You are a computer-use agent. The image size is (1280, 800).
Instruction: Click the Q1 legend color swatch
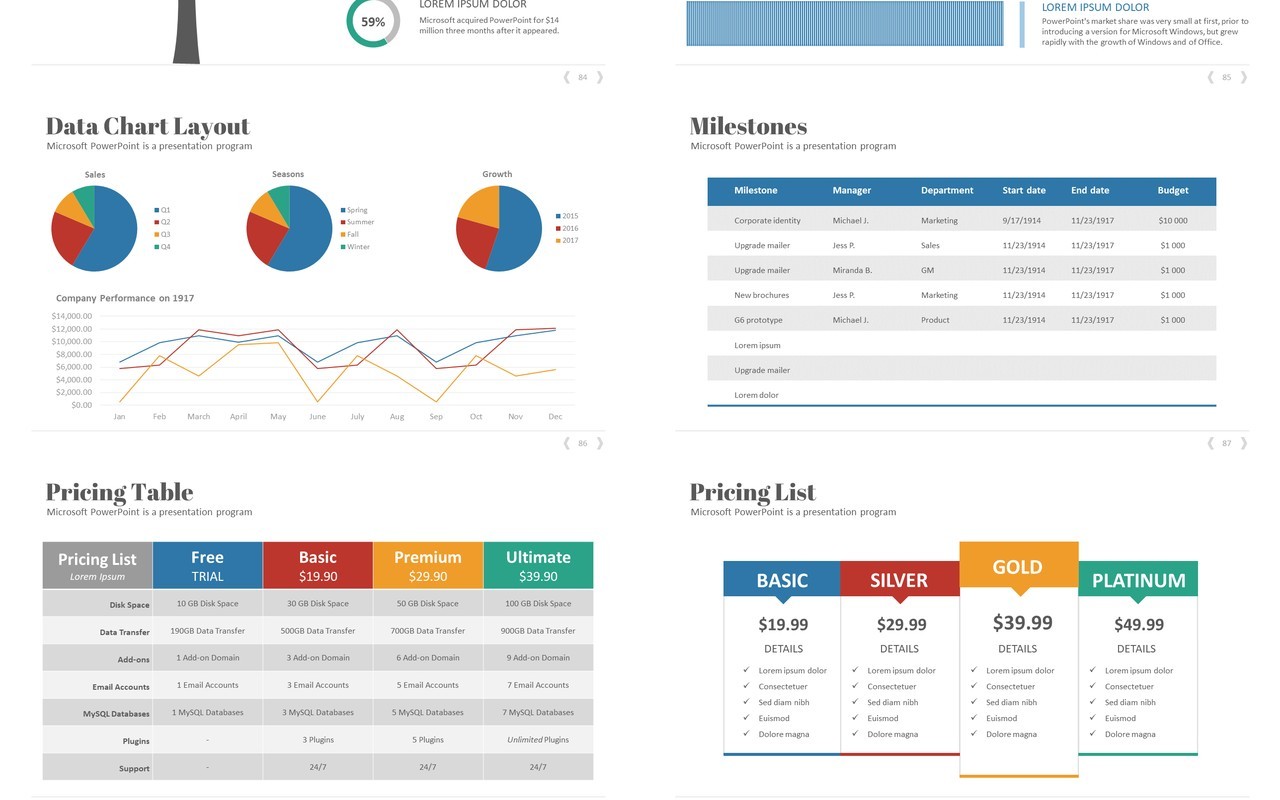click(156, 210)
